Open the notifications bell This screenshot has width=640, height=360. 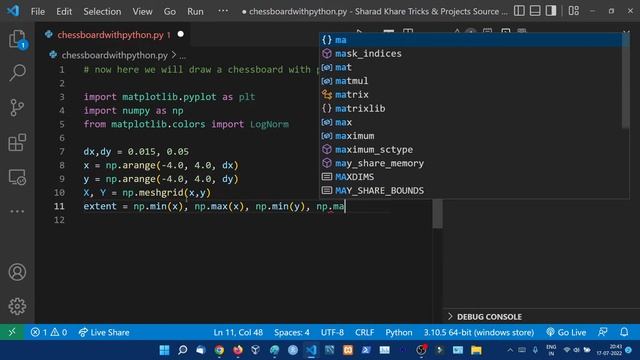(x=624, y=332)
